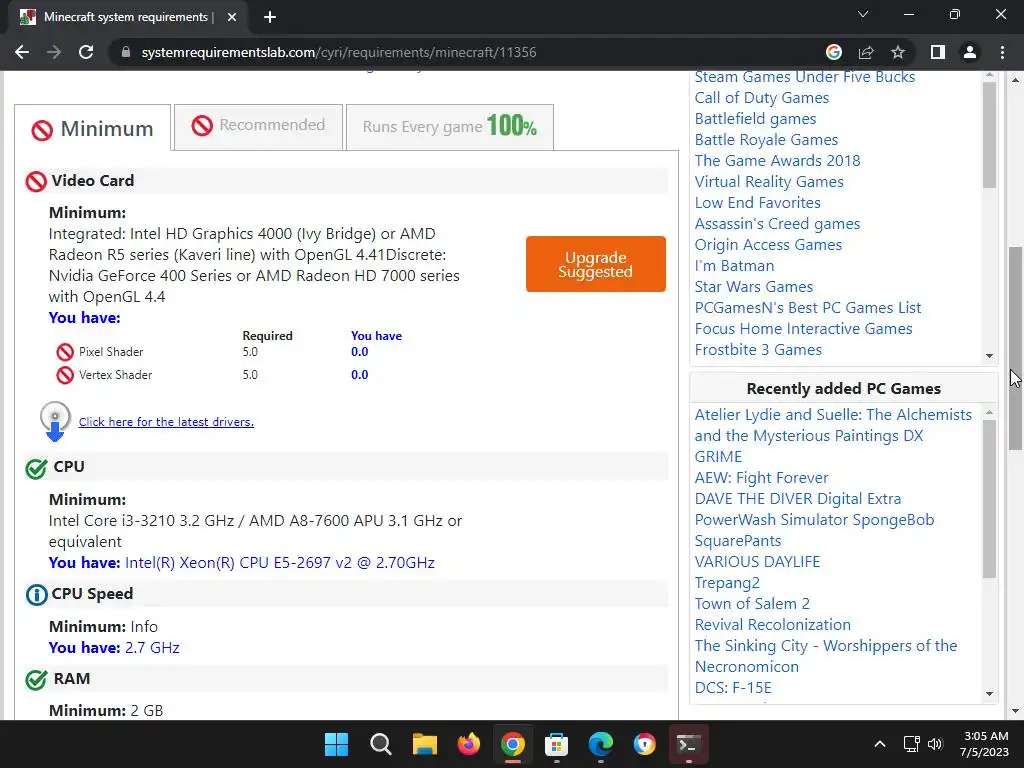Click the Pixel Shader fail icon
This screenshot has height=768, width=1024.
coord(65,352)
